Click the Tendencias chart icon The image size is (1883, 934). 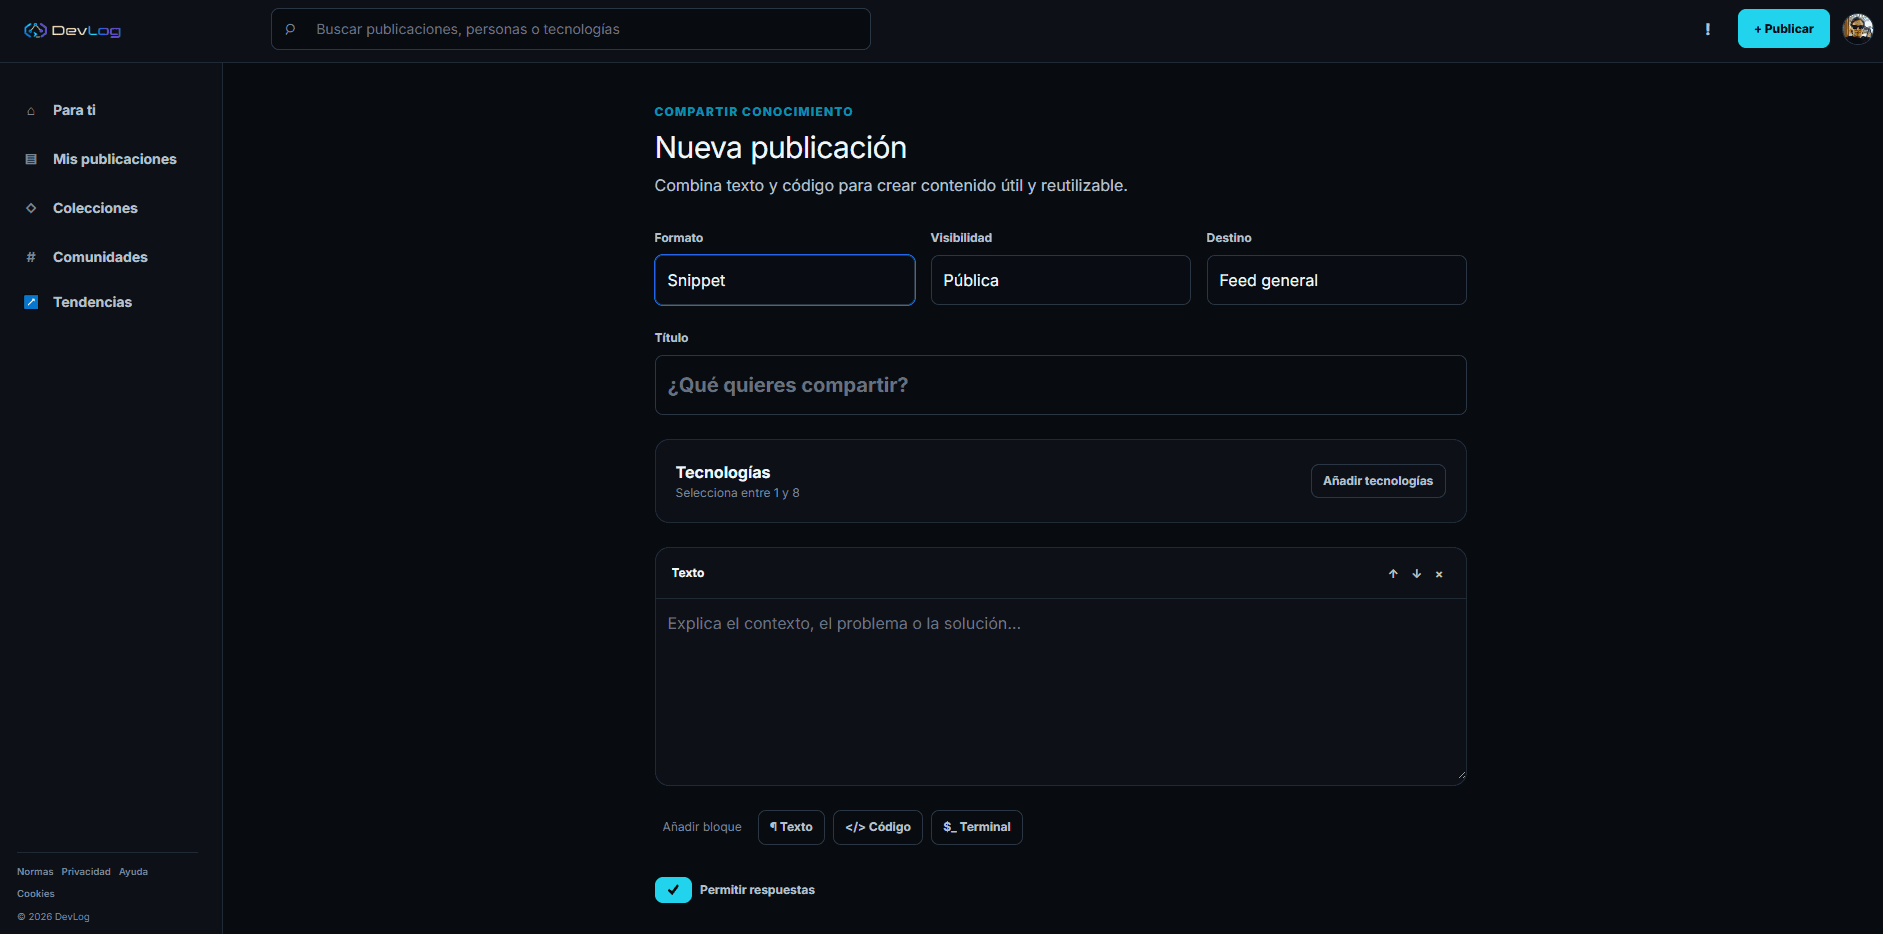31,302
